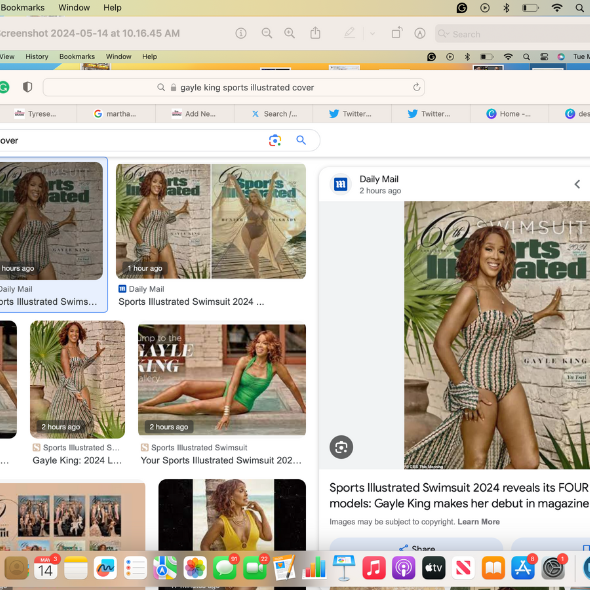Switch to the Tyrese... tab
The image size is (590, 590).
coord(35,114)
